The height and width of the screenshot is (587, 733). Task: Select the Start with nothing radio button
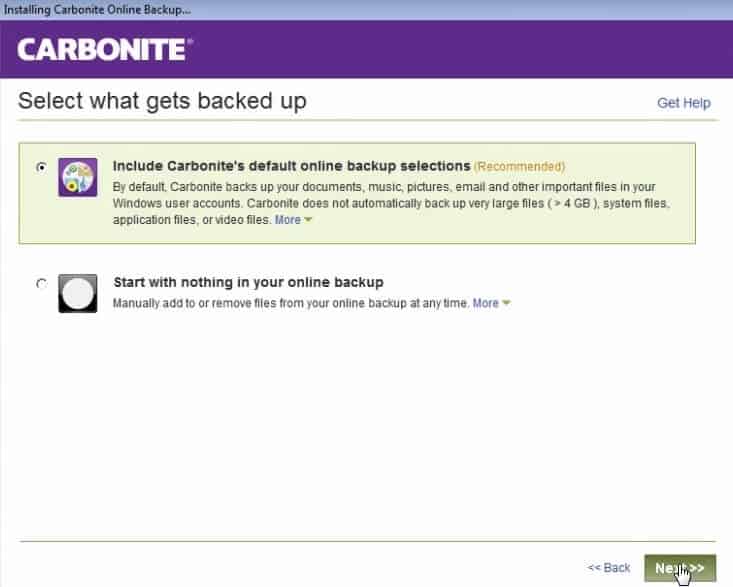pyautogui.click(x=42, y=284)
